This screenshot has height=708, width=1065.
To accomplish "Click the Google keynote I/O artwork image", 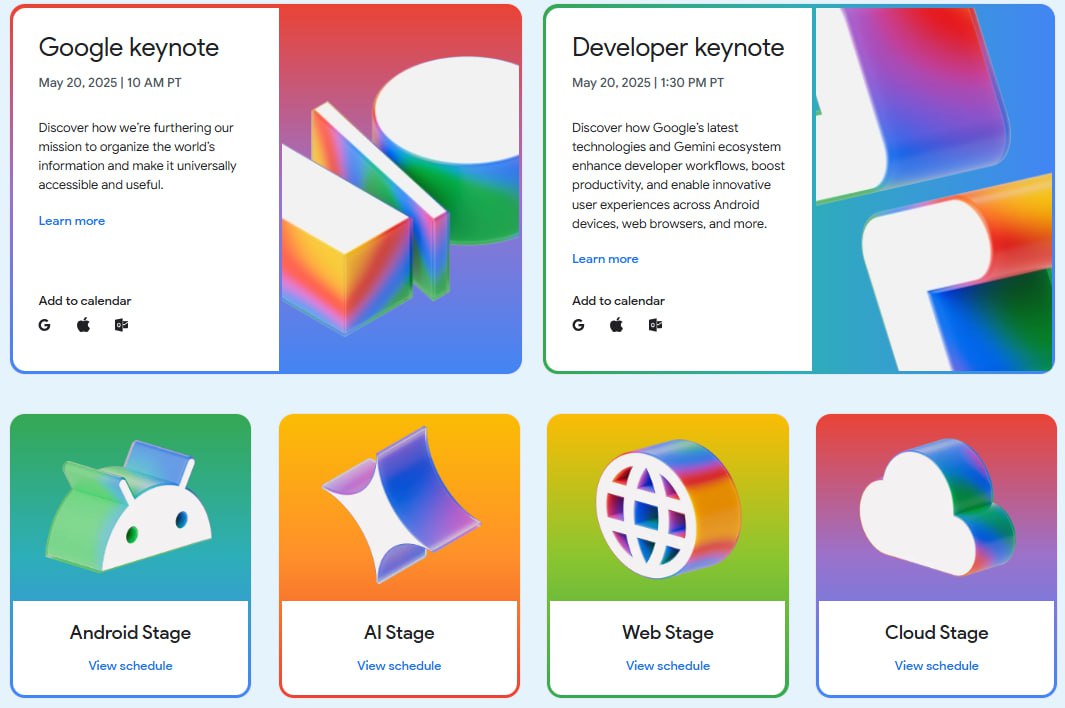I will pos(400,189).
